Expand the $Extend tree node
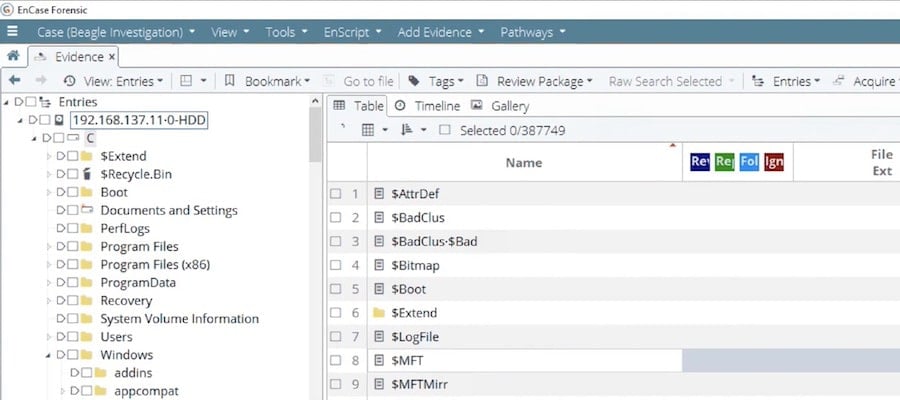Screen dimensions: 900x400 point(49,156)
